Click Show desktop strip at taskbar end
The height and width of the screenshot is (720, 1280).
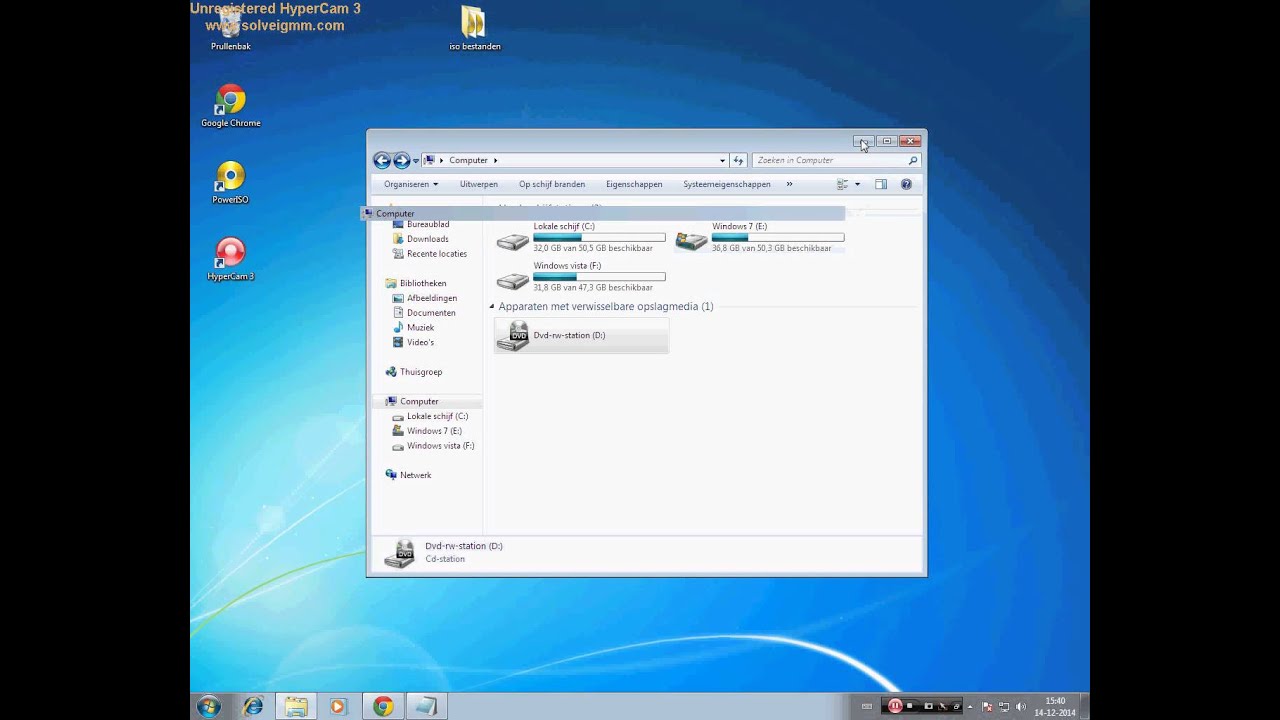1084,706
